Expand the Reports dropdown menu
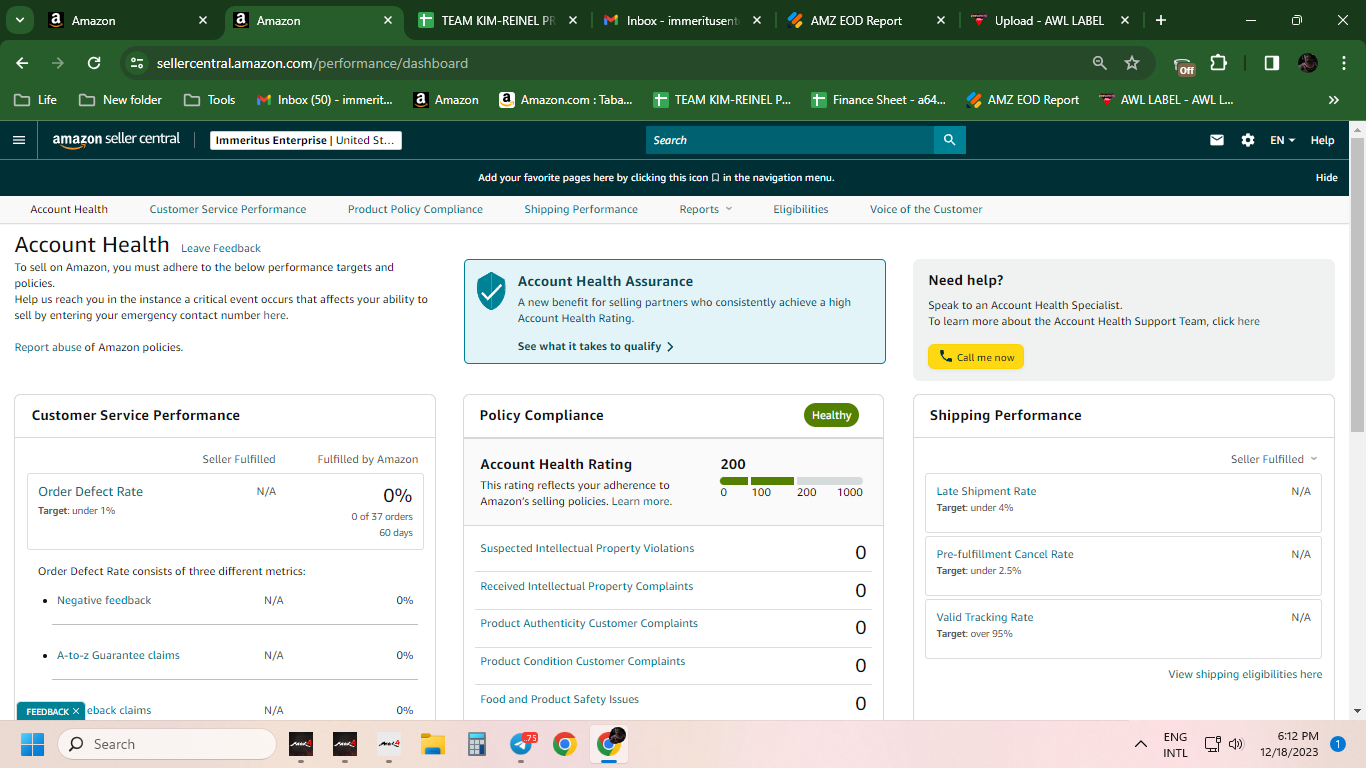This screenshot has width=1366, height=768. point(706,209)
